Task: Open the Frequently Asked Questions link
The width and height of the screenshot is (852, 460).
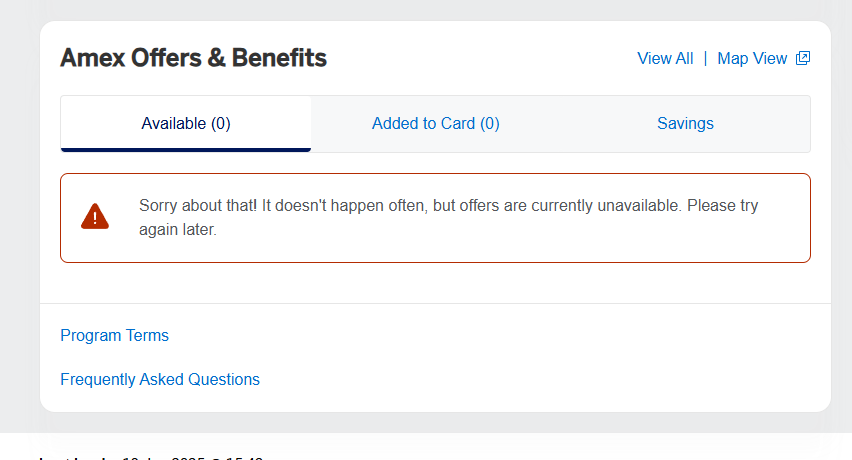Action: (x=160, y=380)
